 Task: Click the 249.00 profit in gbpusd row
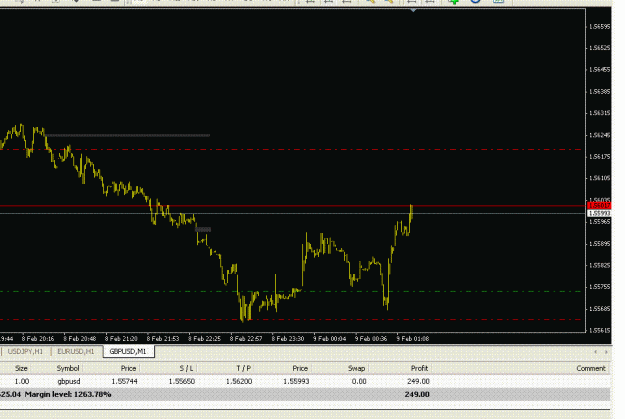(x=419, y=381)
